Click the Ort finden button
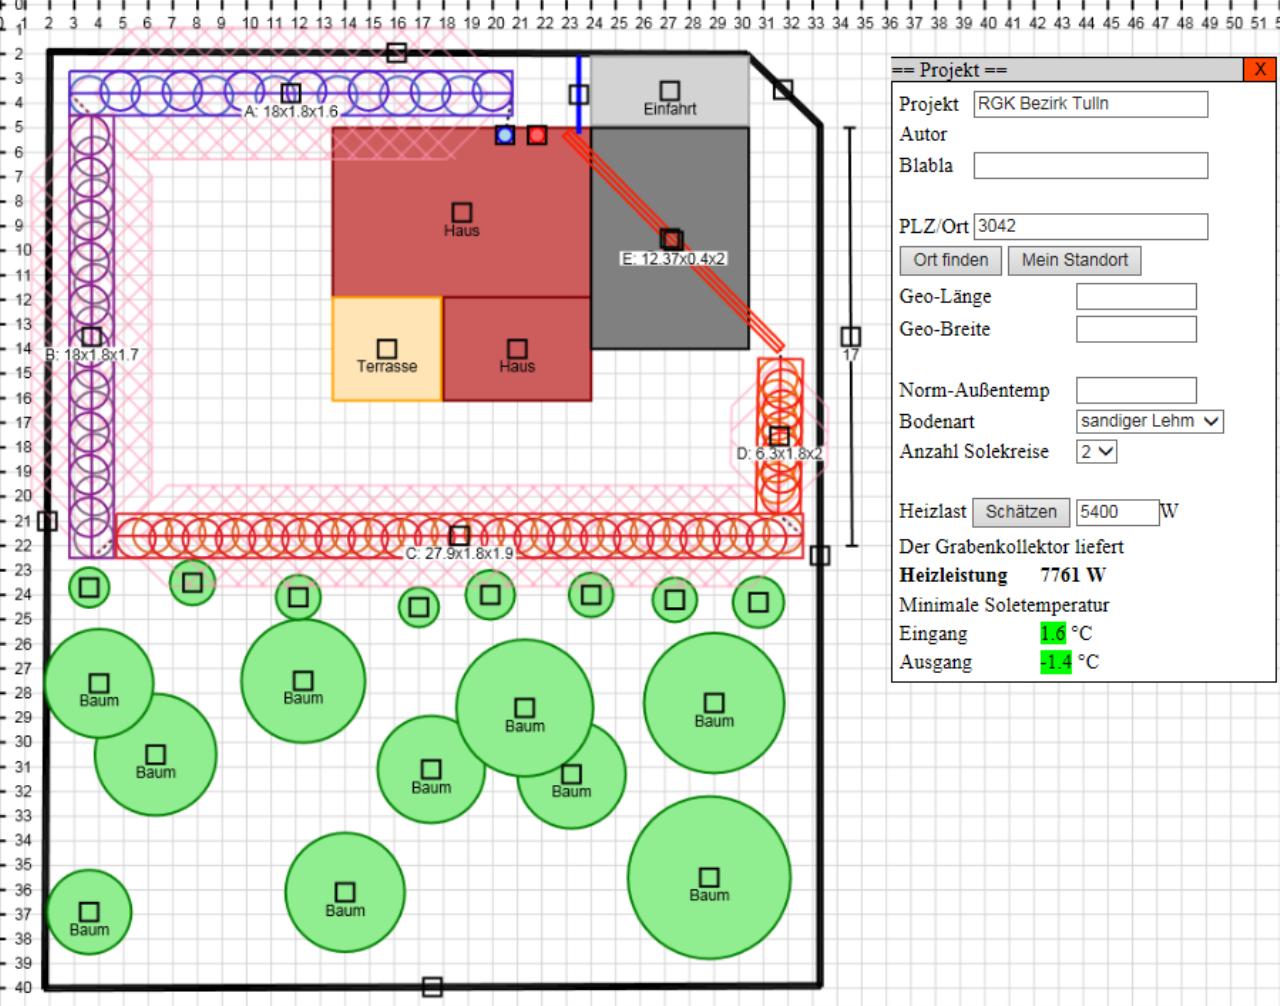This screenshot has height=1006, width=1280. click(x=950, y=260)
